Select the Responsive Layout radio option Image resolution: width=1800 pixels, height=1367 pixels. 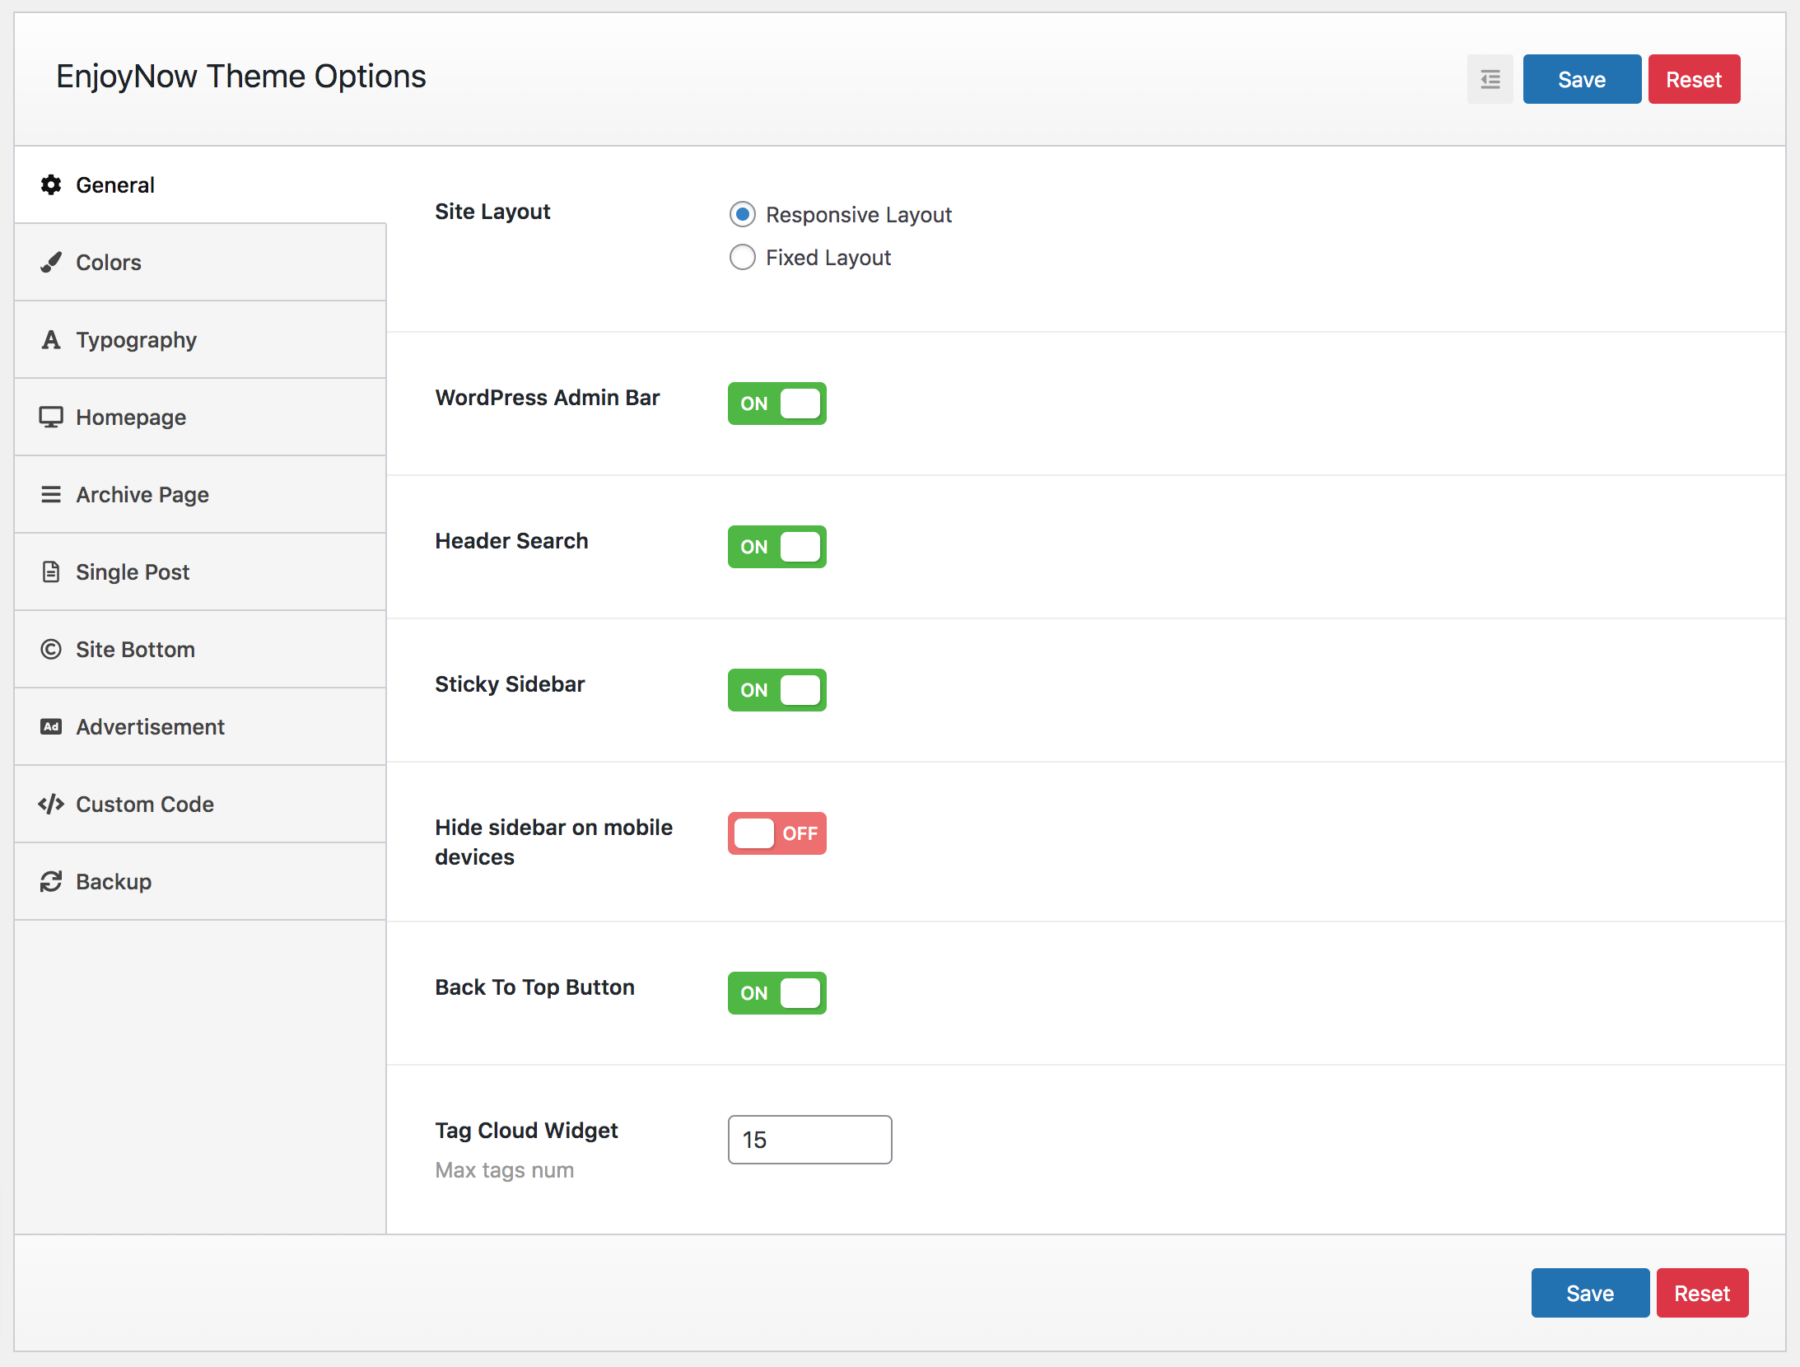(x=742, y=214)
